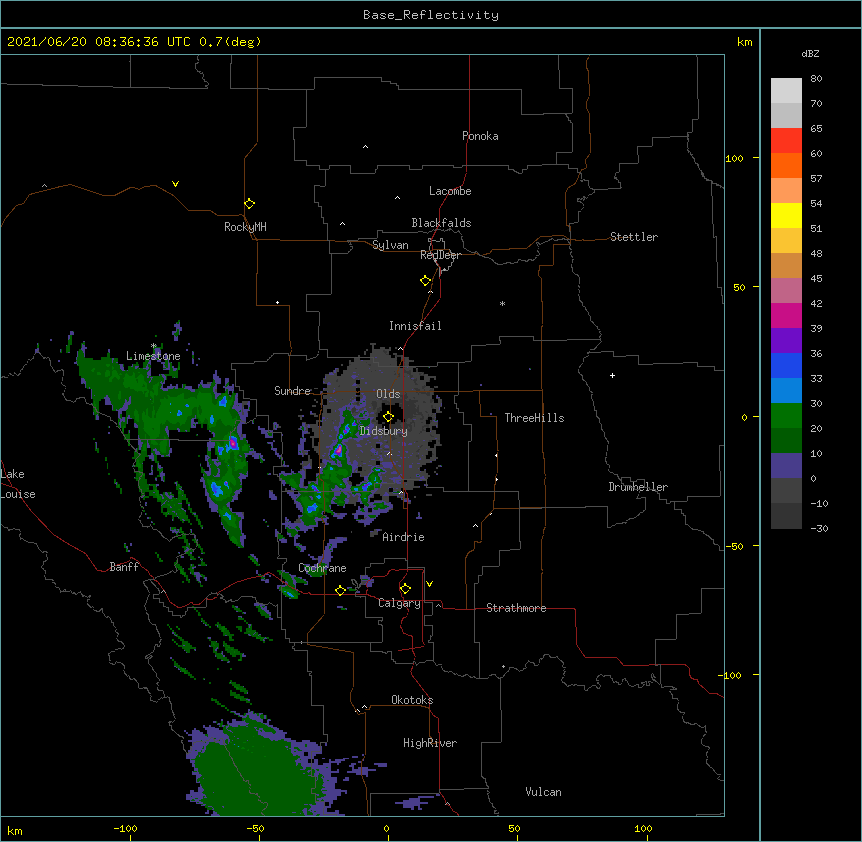
Task: Click the Lacombe city label
Action: pyautogui.click(x=450, y=191)
